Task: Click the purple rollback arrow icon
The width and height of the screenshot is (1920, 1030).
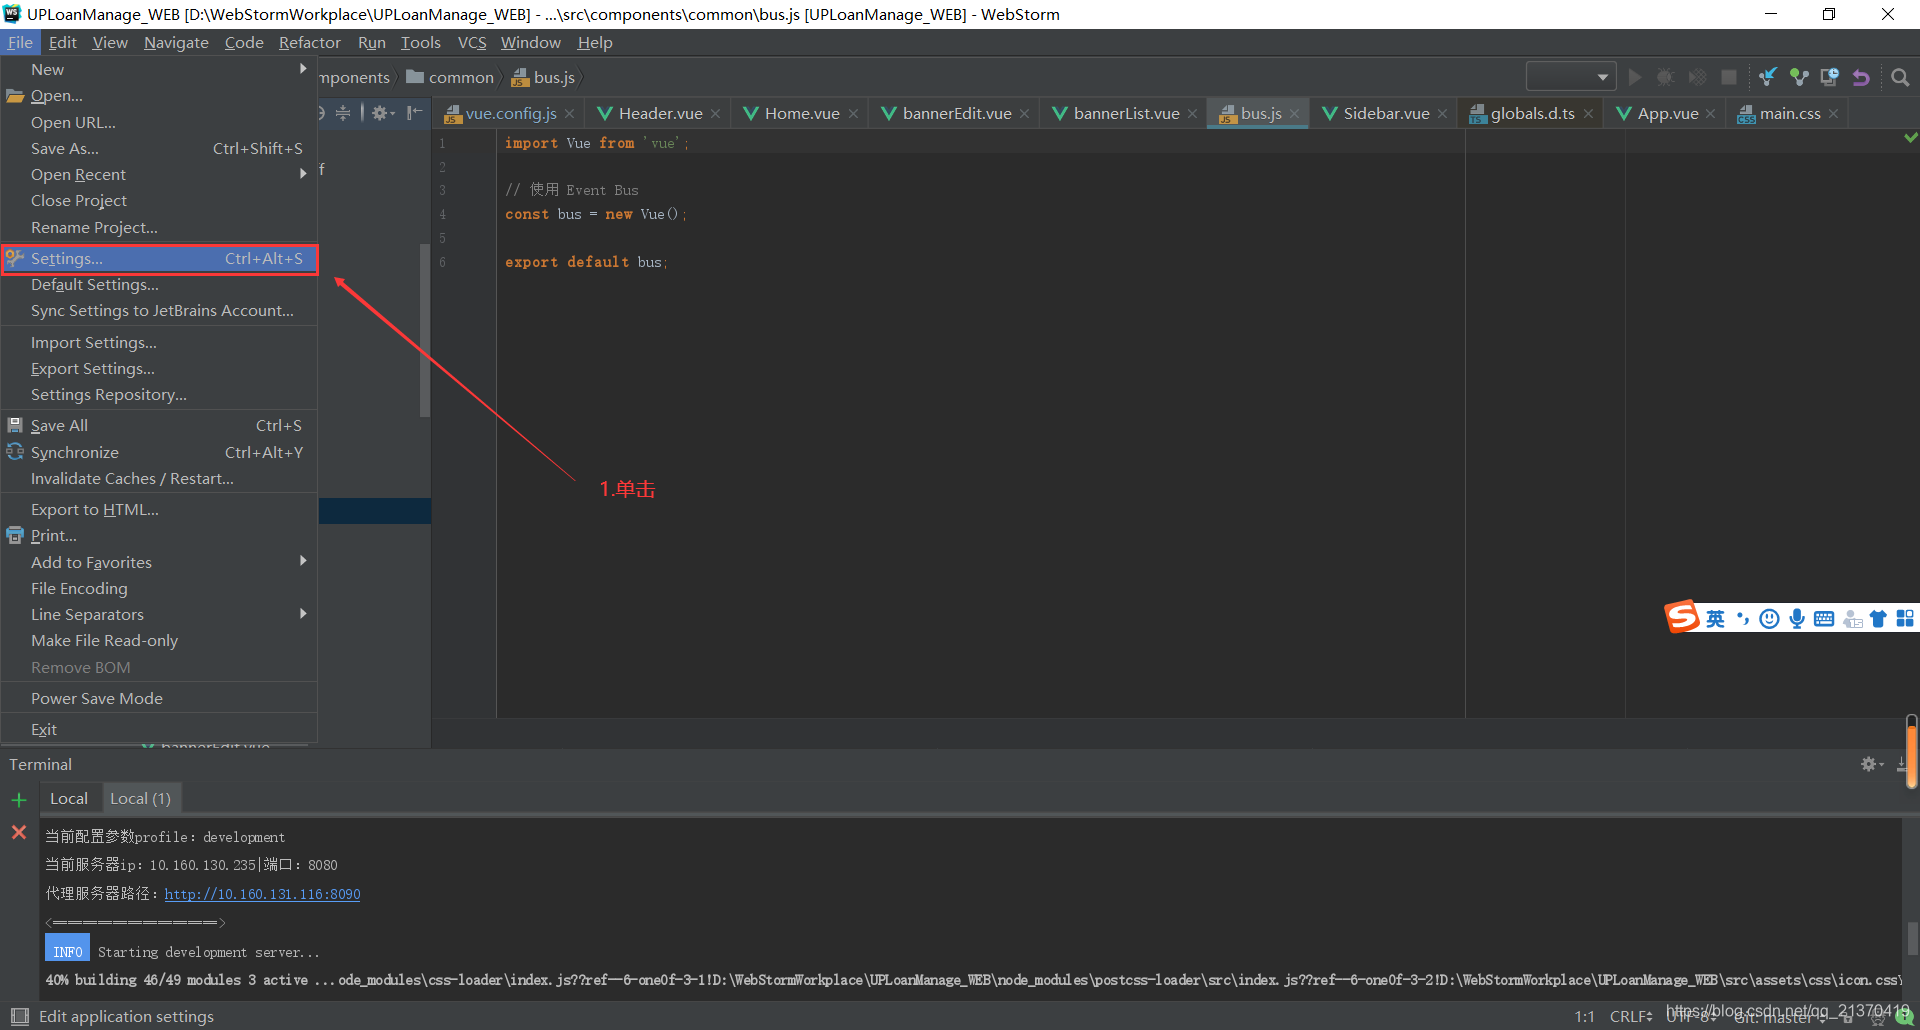Action: [x=1862, y=77]
